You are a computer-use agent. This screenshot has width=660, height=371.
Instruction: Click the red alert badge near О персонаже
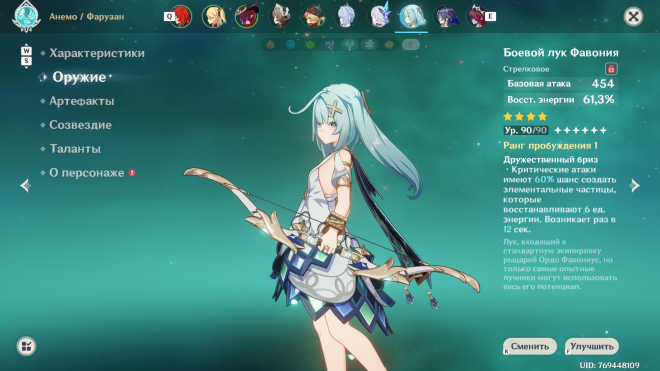click(x=132, y=173)
